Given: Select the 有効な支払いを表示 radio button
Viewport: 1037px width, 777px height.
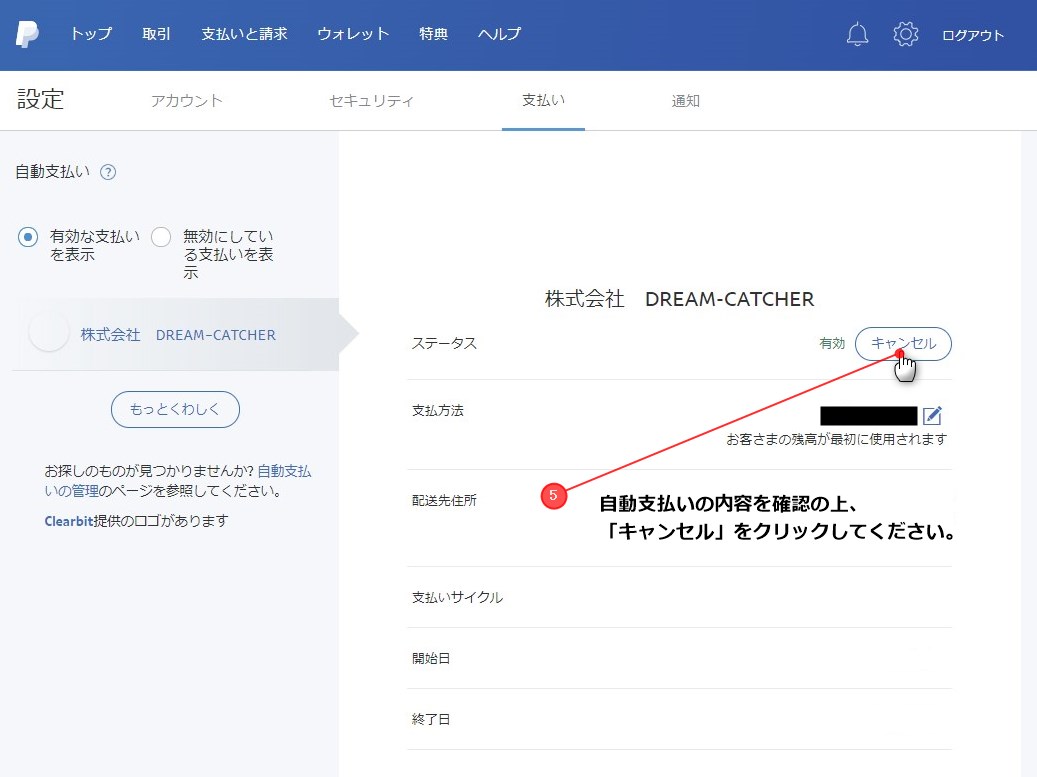Looking at the screenshot, I should [x=28, y=237].
